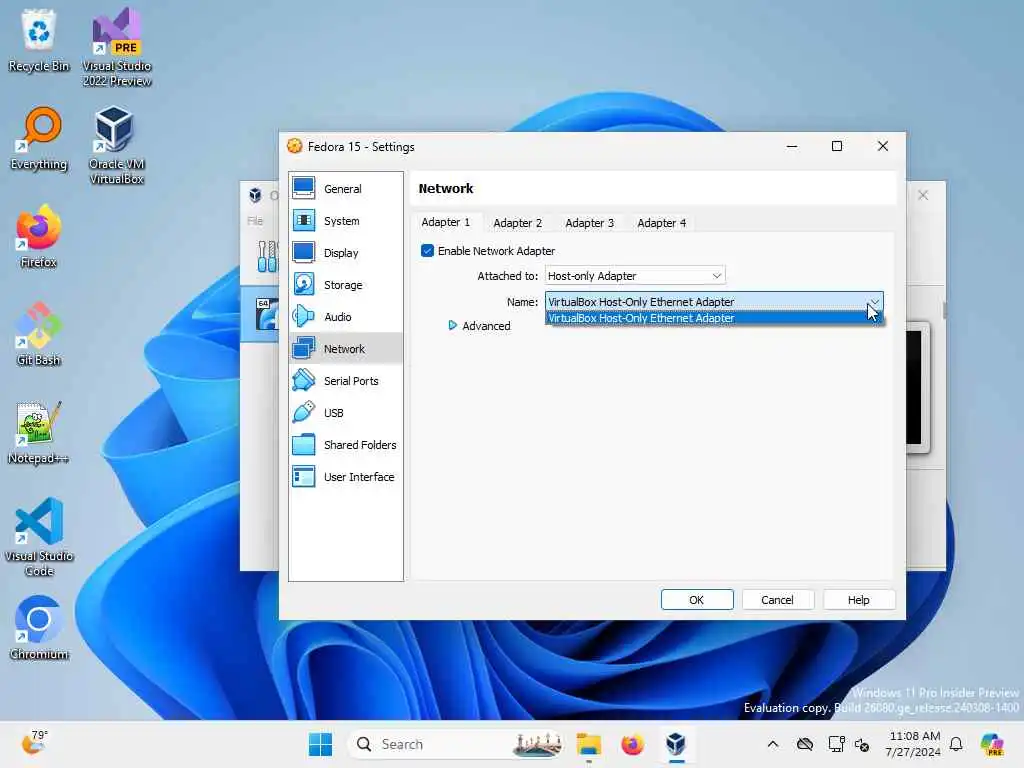This screenshot has width=1024, height=768.
Task: Select the Git Bash desktop icon
Action: (39, 334)
